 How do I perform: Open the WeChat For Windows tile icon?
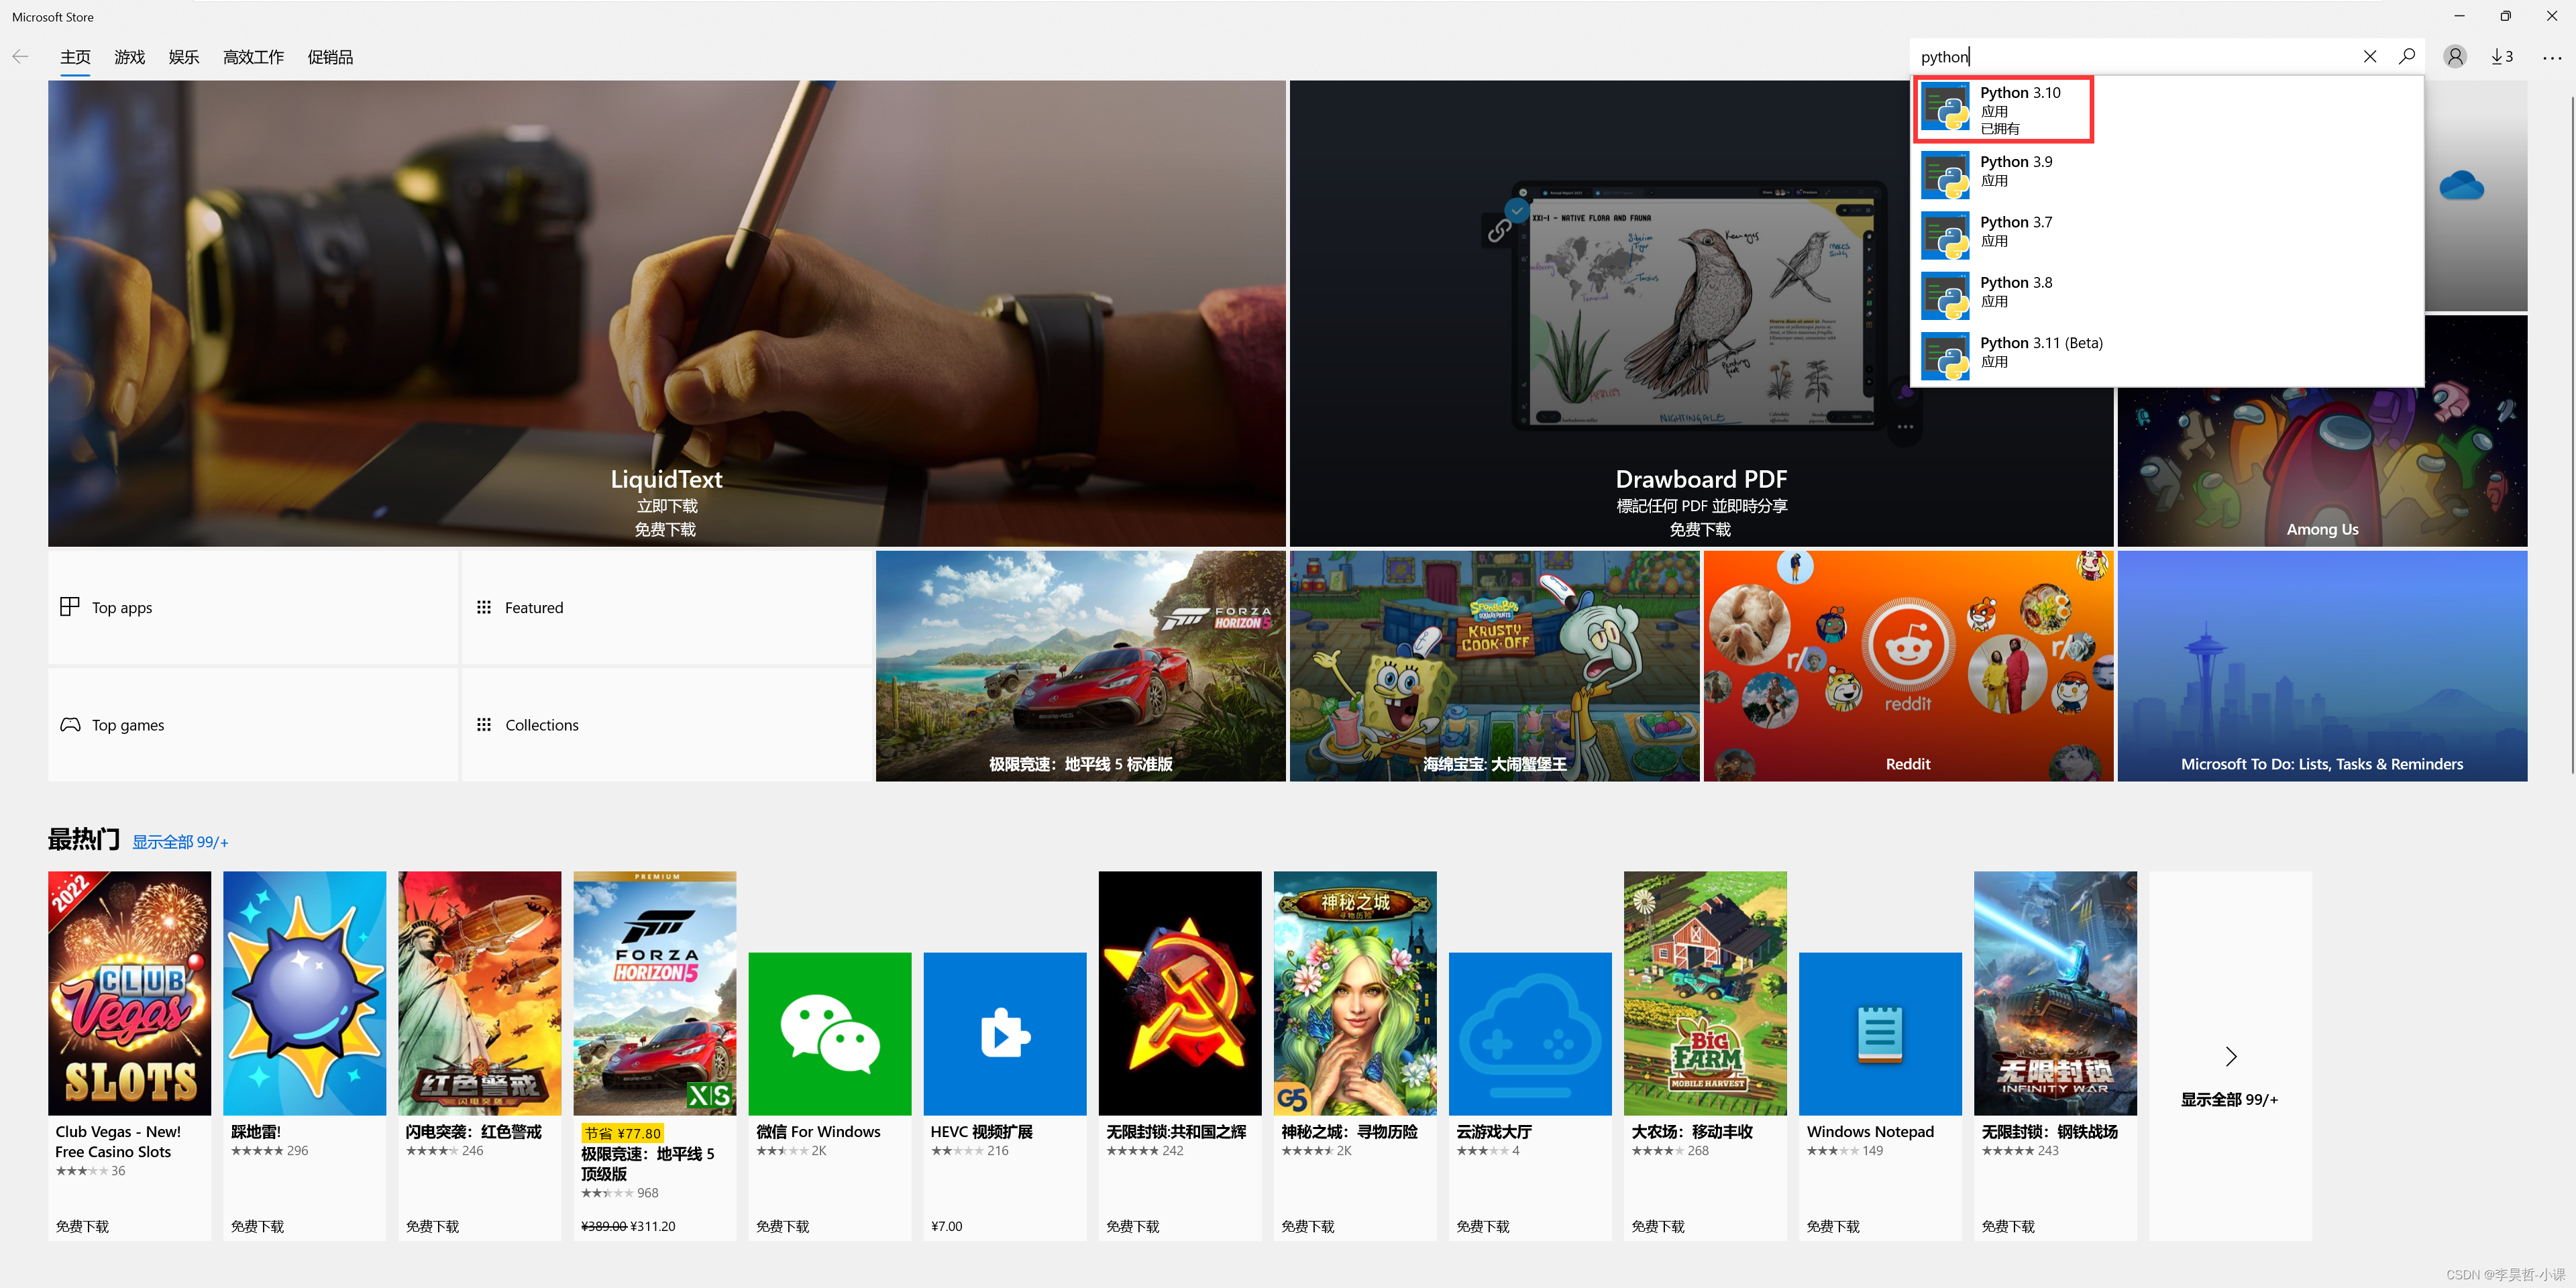pyautogui.click(x=830, y=1033)
